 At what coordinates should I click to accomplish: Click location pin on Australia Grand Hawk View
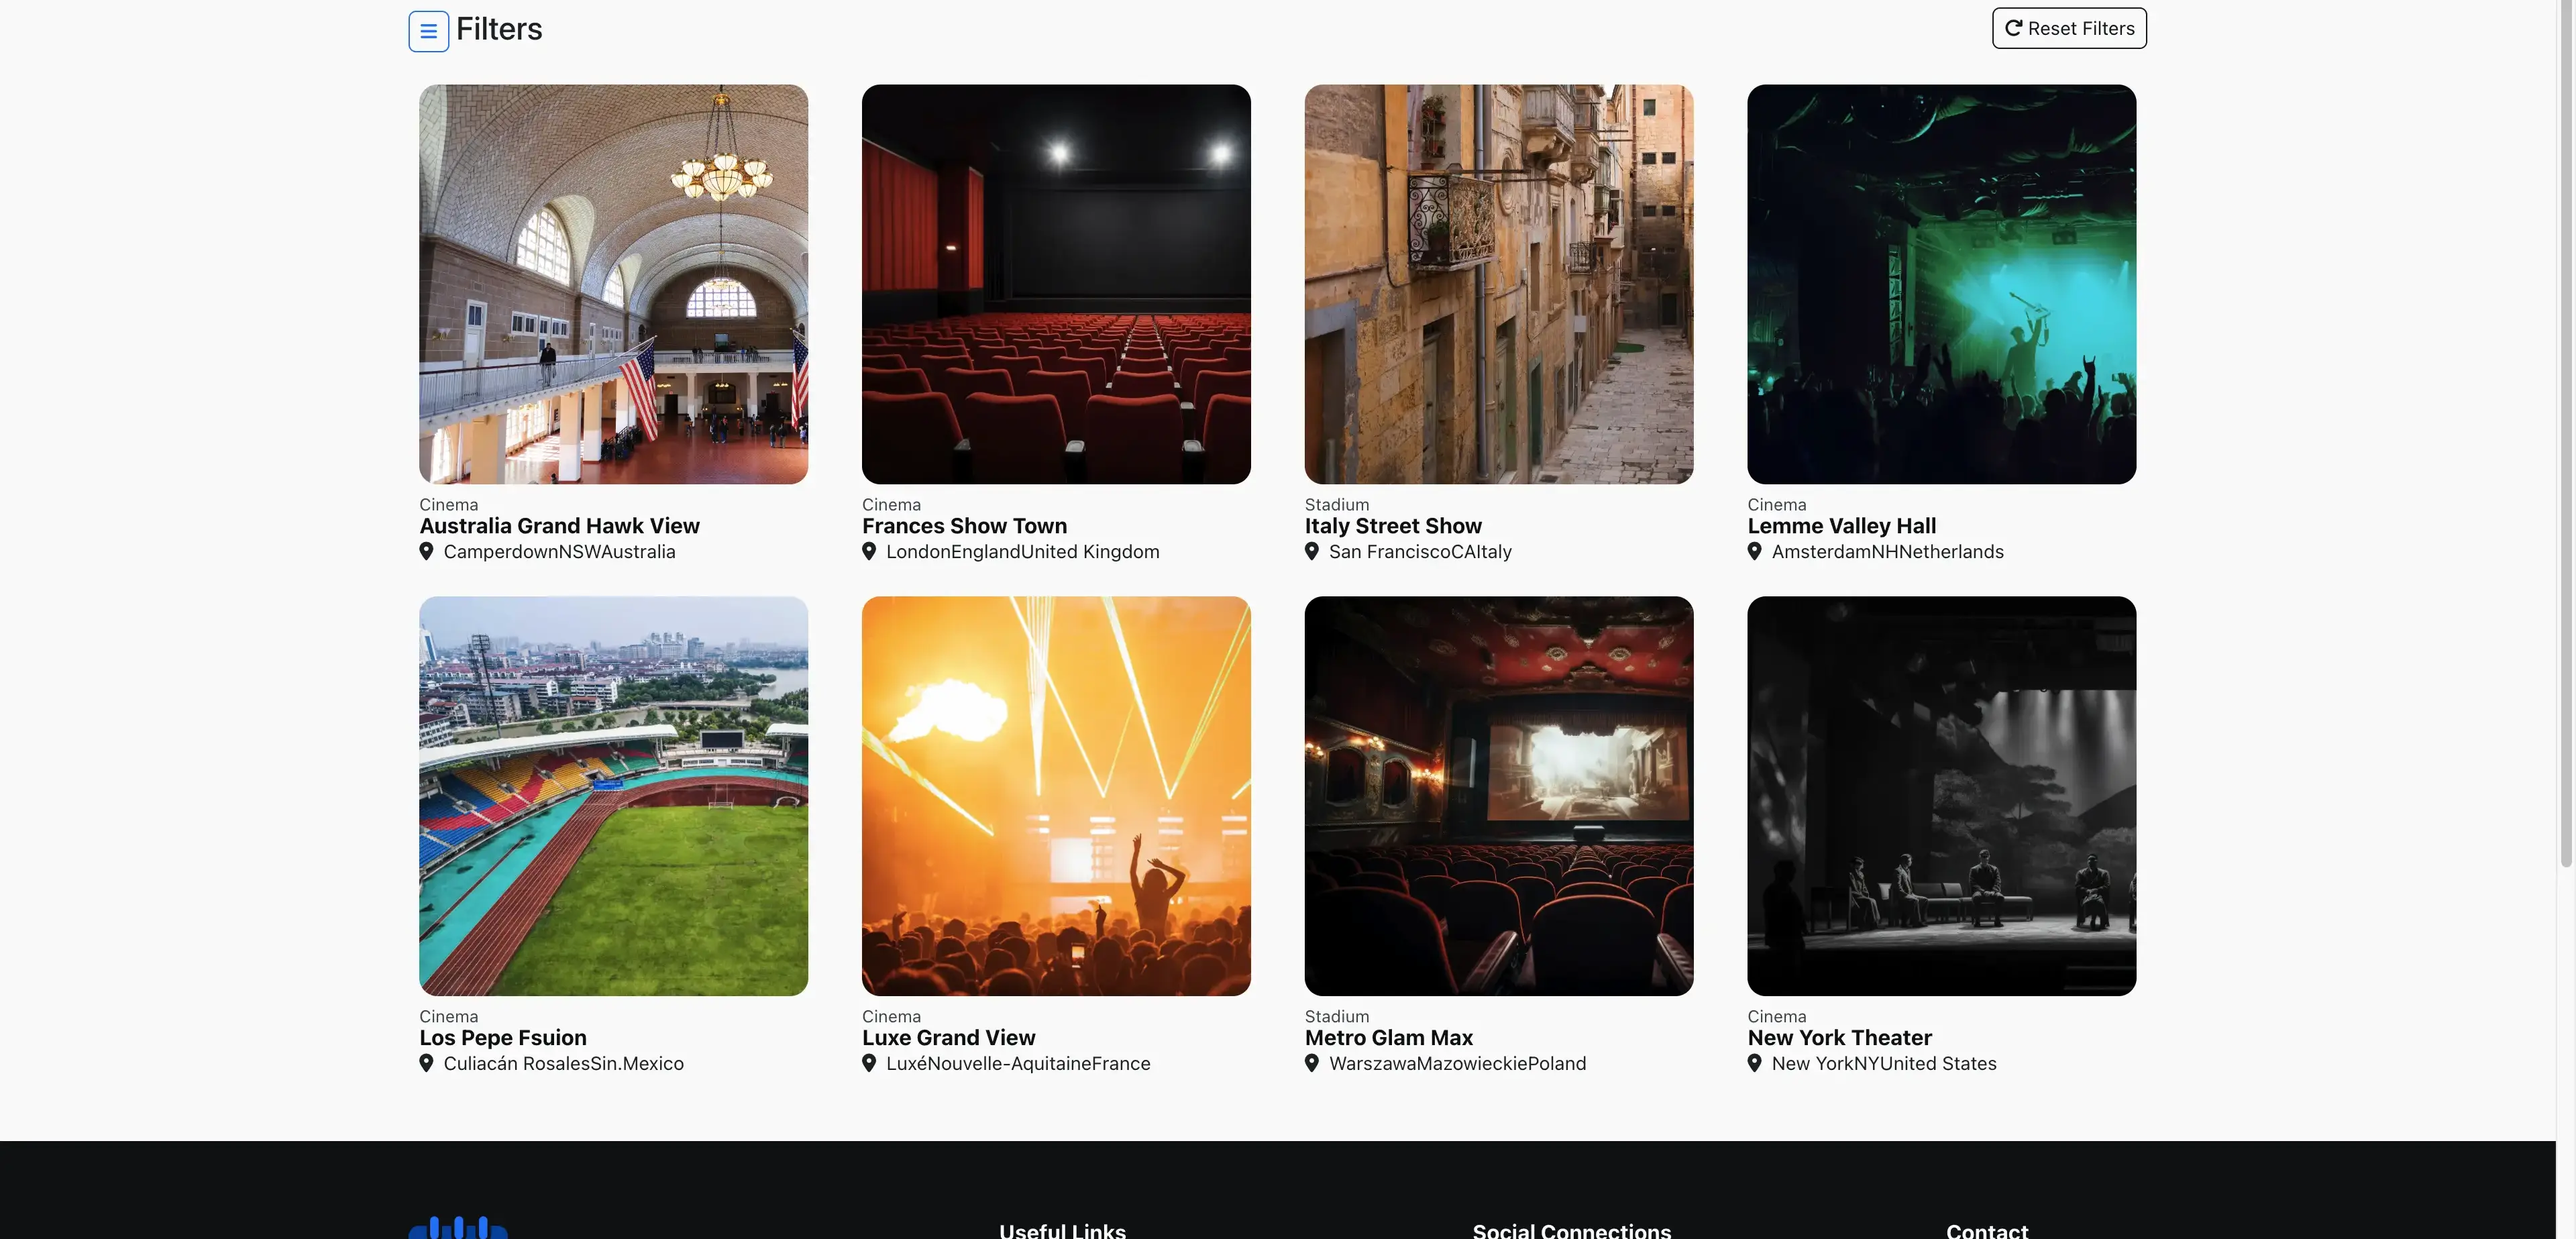point(428,551)
